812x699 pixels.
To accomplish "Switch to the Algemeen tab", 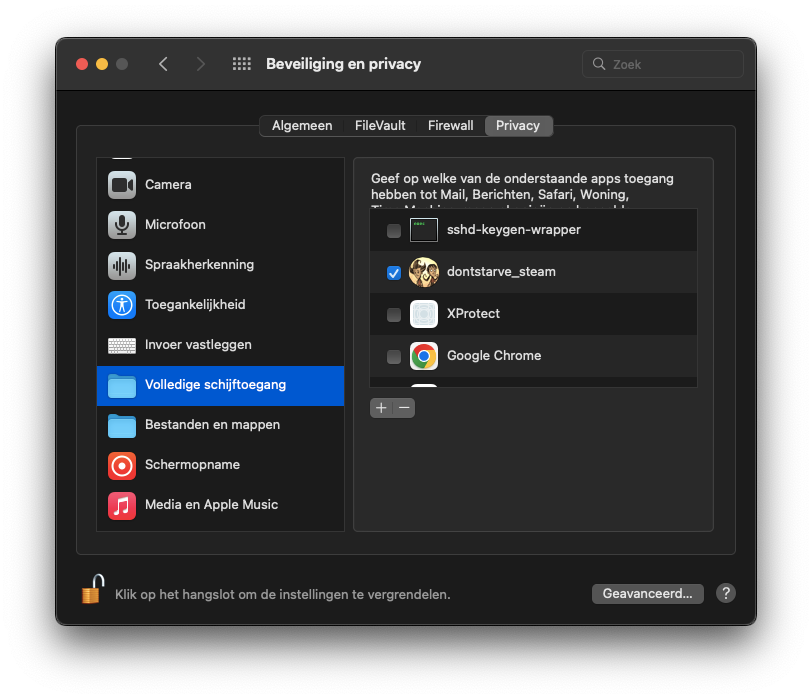I will [302, 126].
